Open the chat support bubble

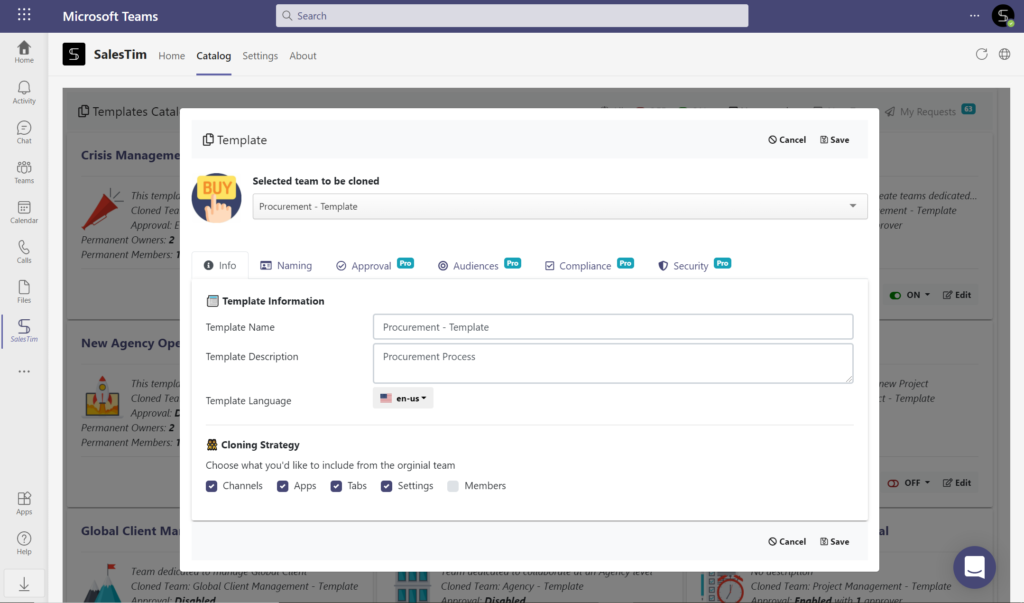tap(974, 567)
